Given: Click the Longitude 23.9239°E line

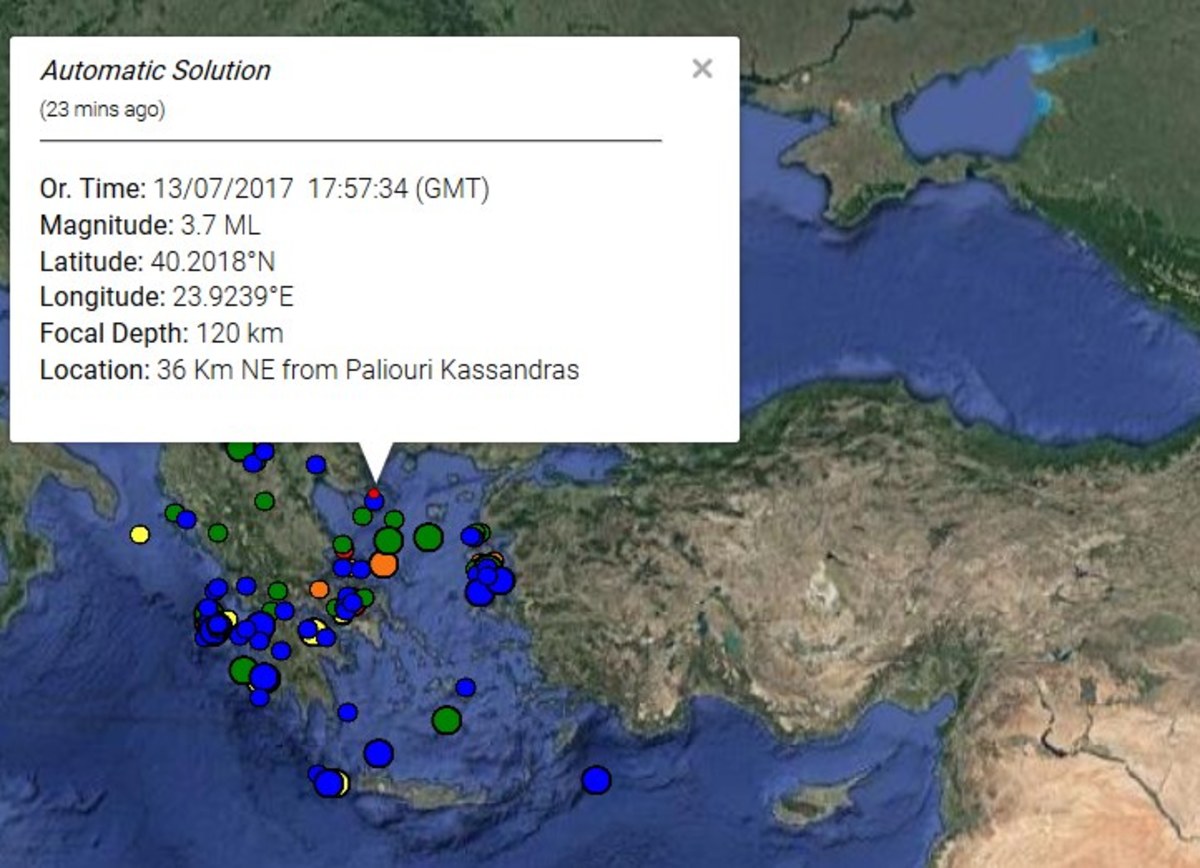Looking at the screenshot, I should (x=166, y=297).
